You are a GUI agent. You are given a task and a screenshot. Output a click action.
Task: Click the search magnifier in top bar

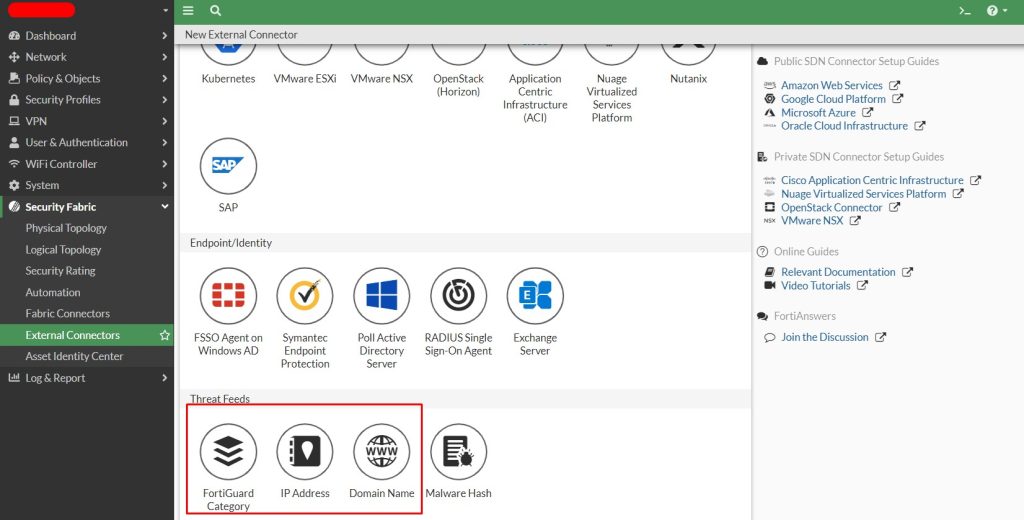click(x=216, y=11)
